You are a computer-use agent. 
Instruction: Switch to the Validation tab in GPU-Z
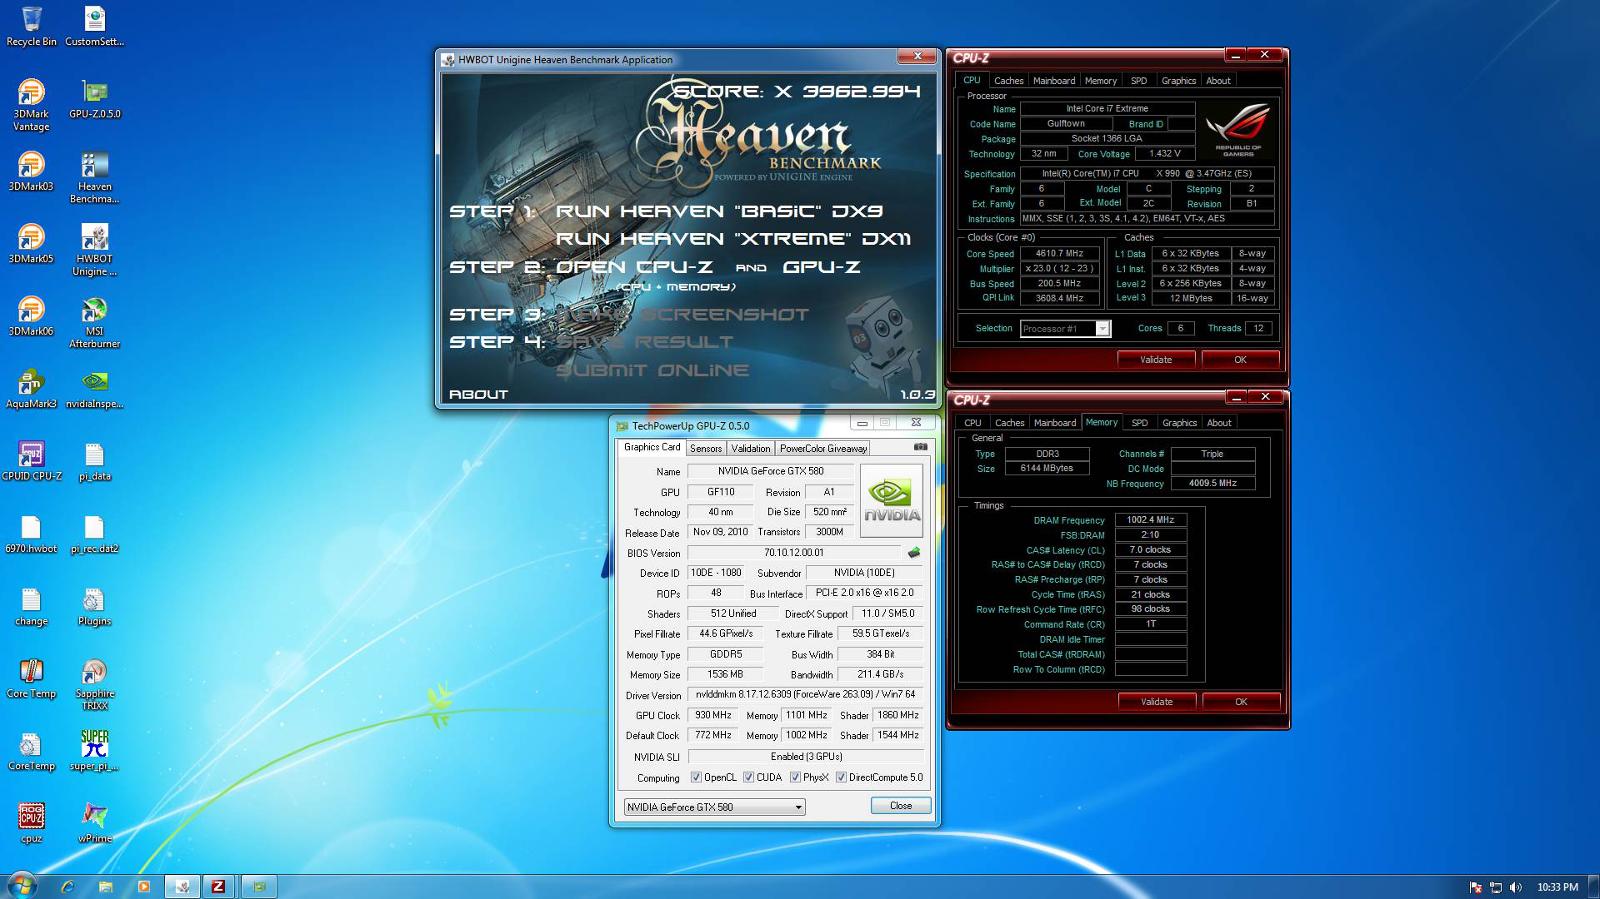[750, 448]
